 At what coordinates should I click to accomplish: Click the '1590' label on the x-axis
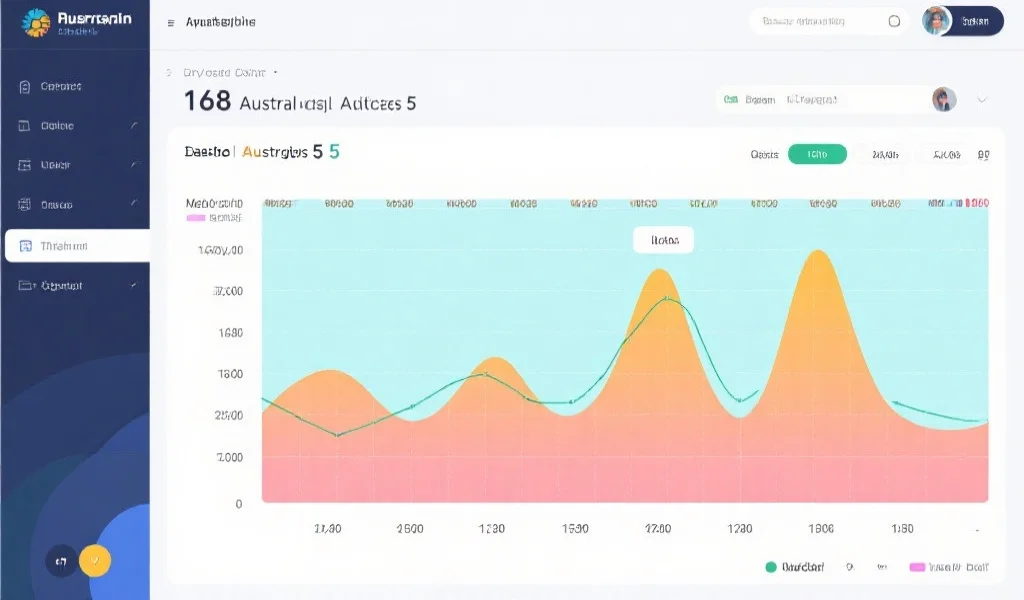click(x=575, y=528)
